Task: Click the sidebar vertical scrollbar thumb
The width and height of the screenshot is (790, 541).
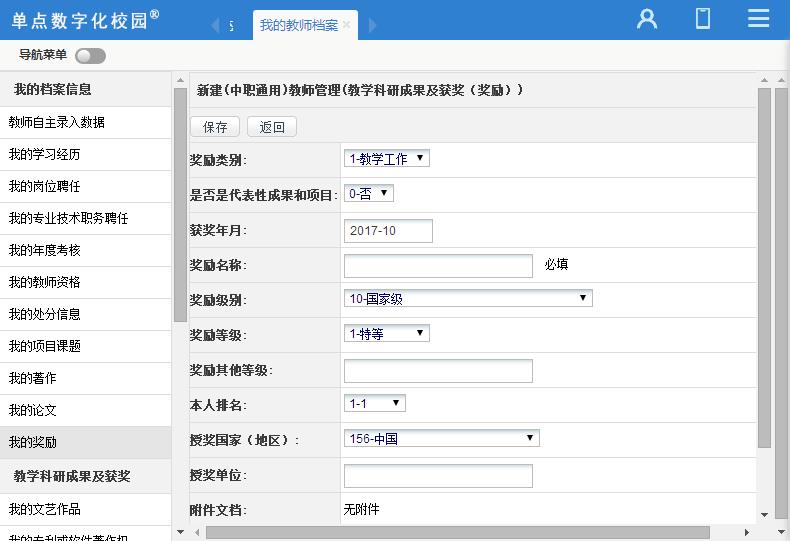Action: [x=180, y=205]
